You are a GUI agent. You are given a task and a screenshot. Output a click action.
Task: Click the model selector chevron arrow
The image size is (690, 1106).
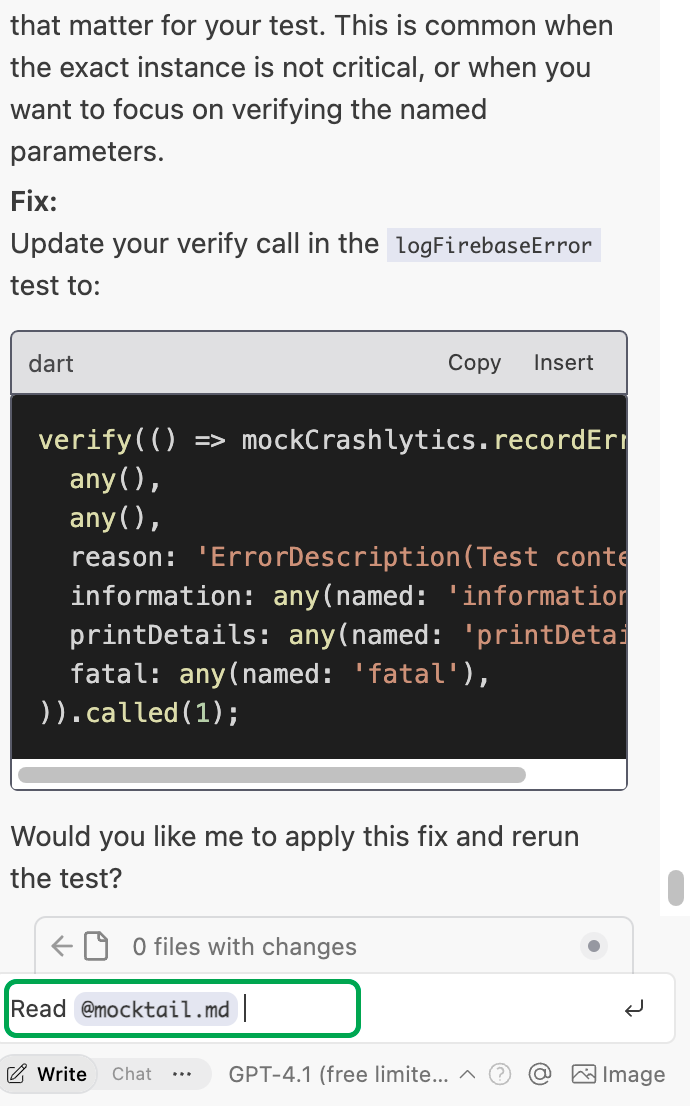(467, 1074)
